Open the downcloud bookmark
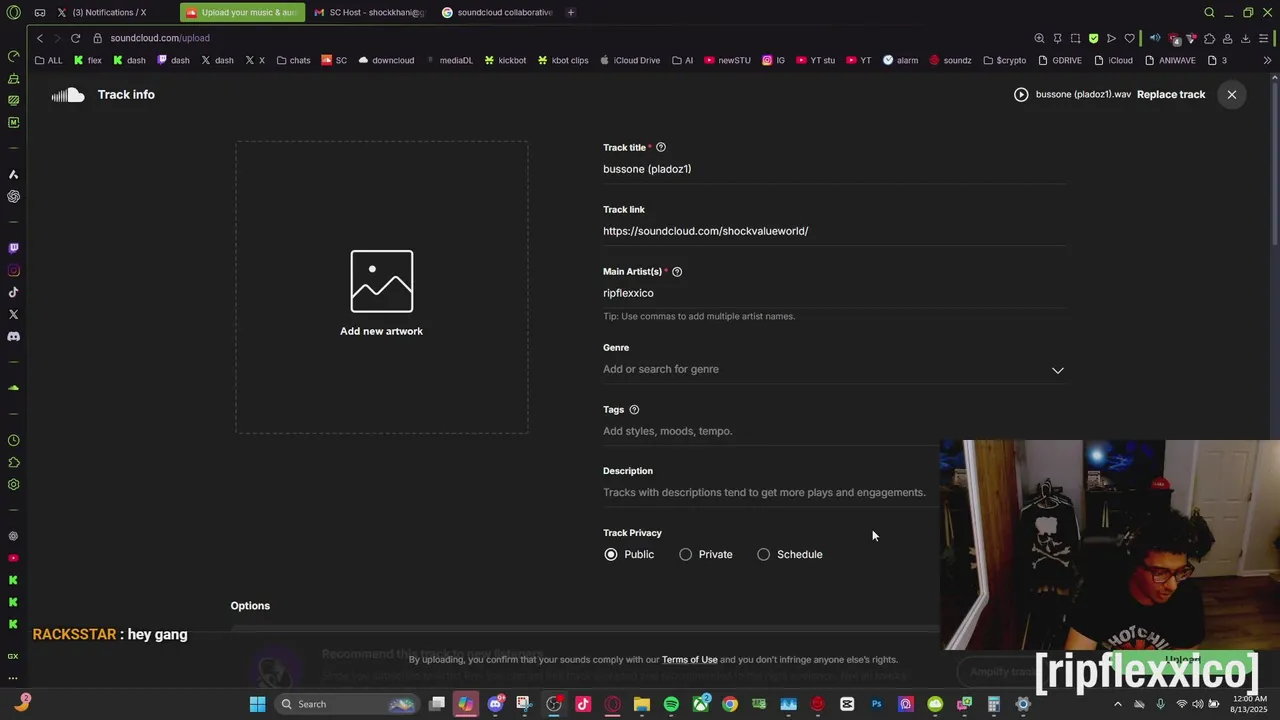The image size is (1280, 720). 386,60
